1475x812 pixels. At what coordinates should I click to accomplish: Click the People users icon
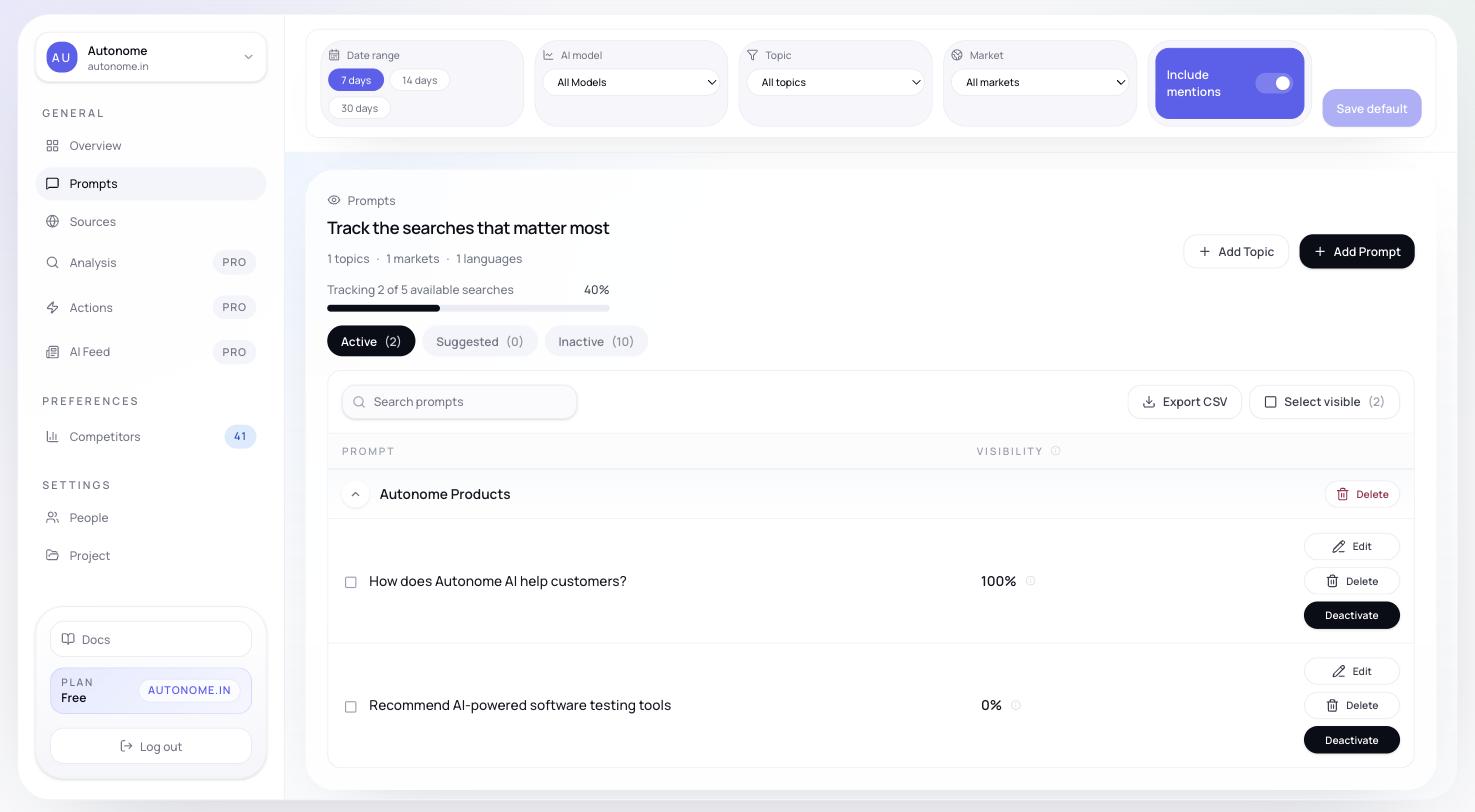coord(52,518)
